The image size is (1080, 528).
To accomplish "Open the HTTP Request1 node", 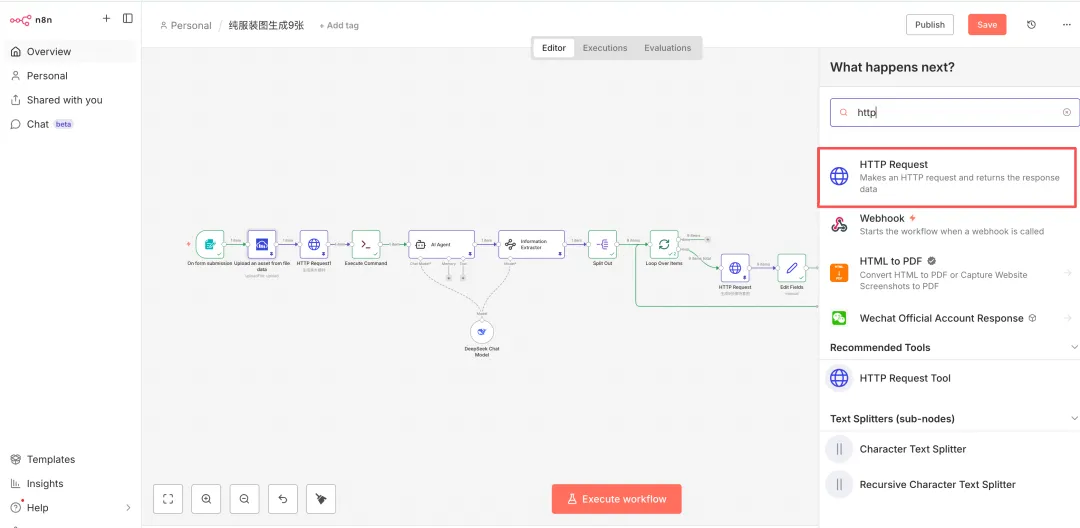I will (x=313, y=244).
